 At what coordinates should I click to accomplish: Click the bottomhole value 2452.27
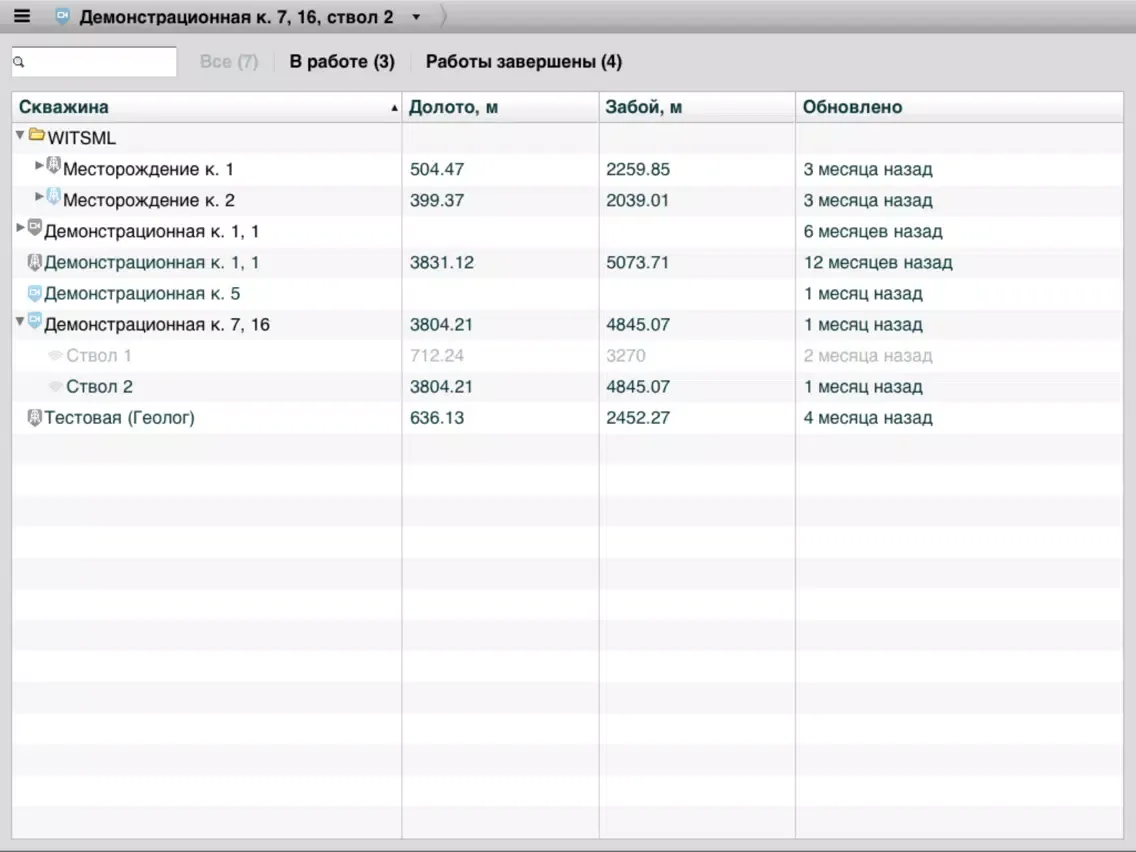click(x=638, y=418)
